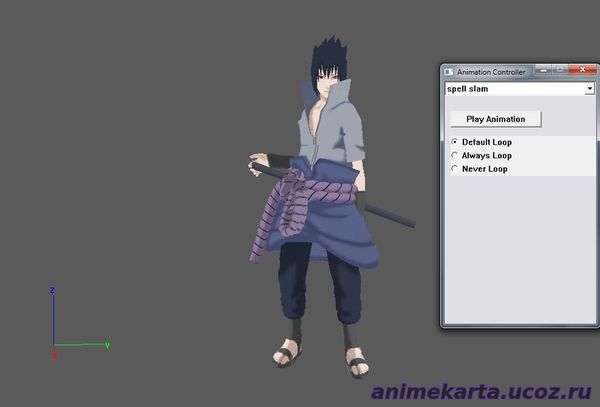This screenshot has width=600, height=407.
Task: Click the Play Animation button
Action: (496, 119)
